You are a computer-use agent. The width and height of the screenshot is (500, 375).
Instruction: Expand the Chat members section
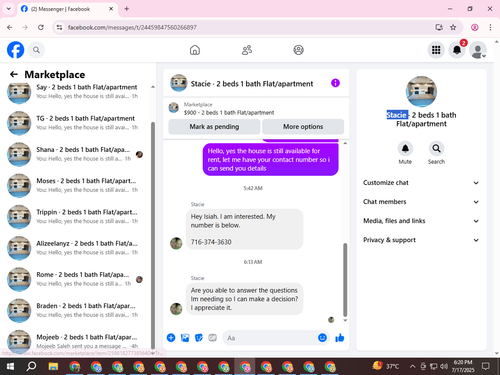tap(421, 202)
